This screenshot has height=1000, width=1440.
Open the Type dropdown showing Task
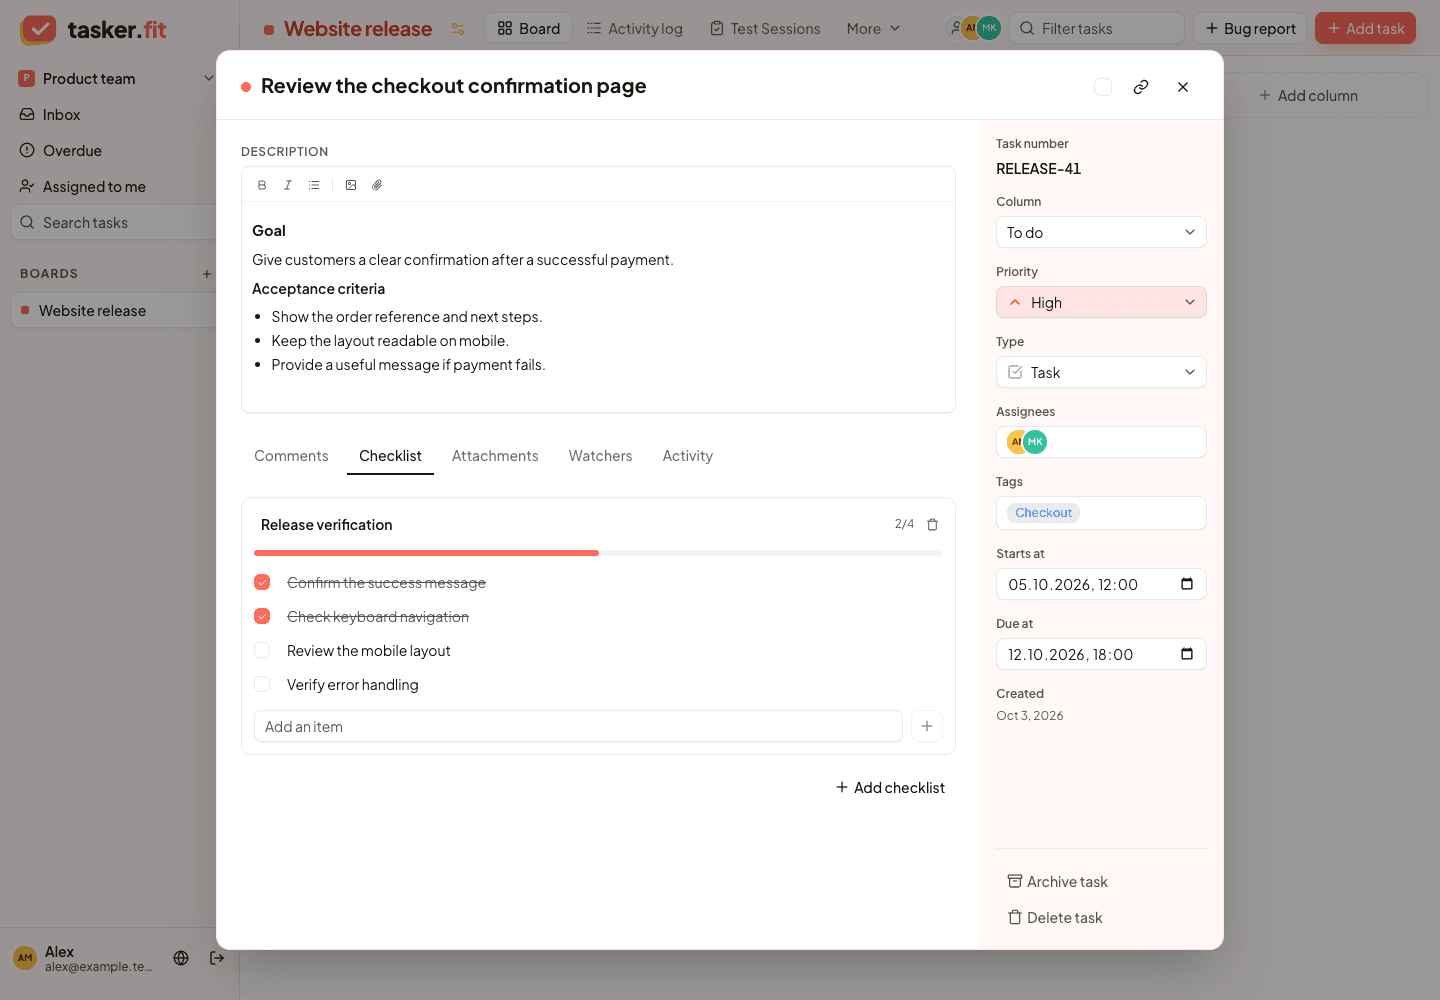(1101, 372)
